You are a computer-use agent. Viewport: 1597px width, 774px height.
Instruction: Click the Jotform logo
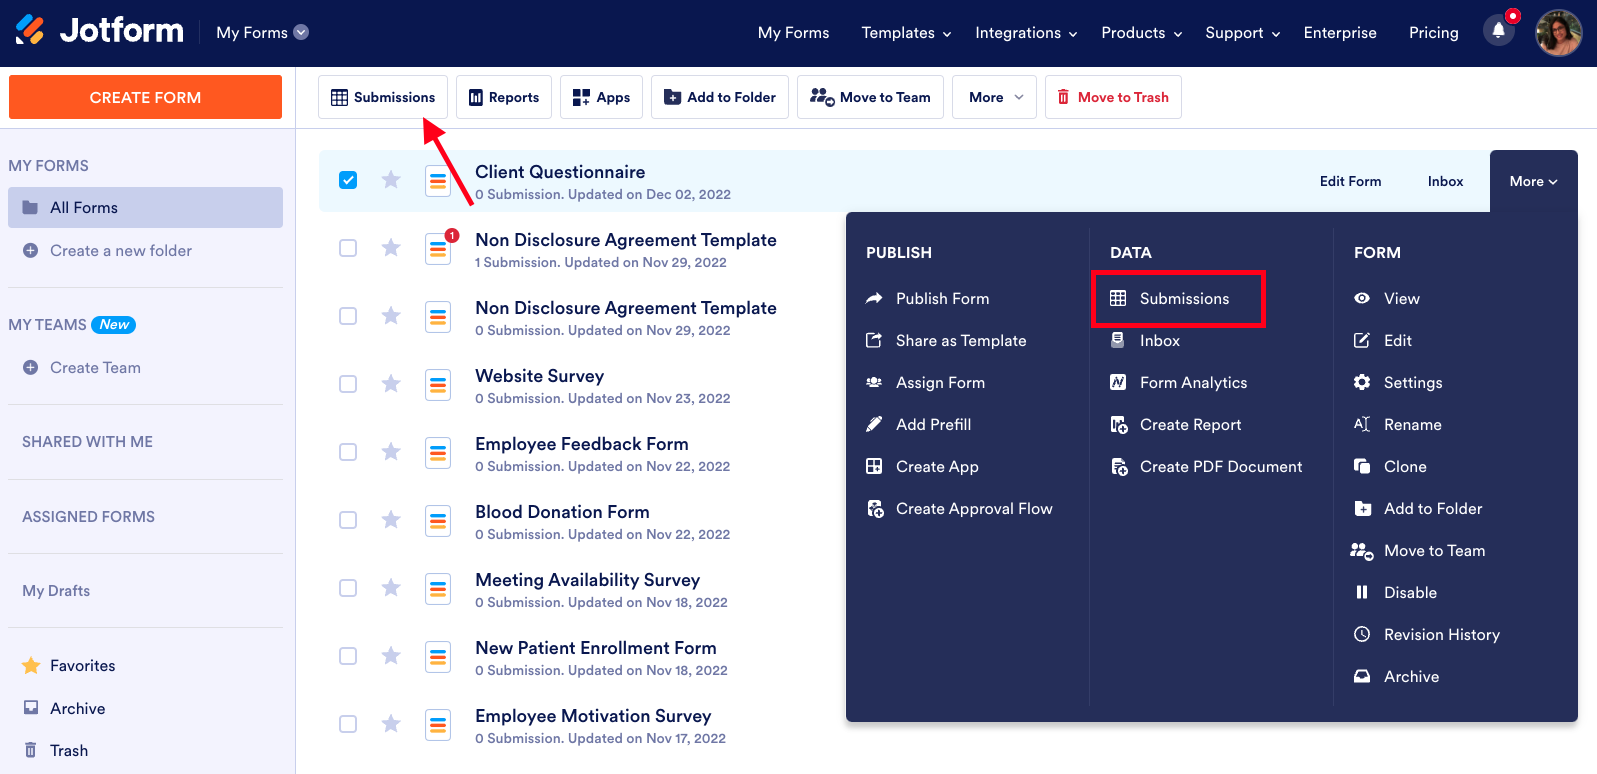click(100, 31)
